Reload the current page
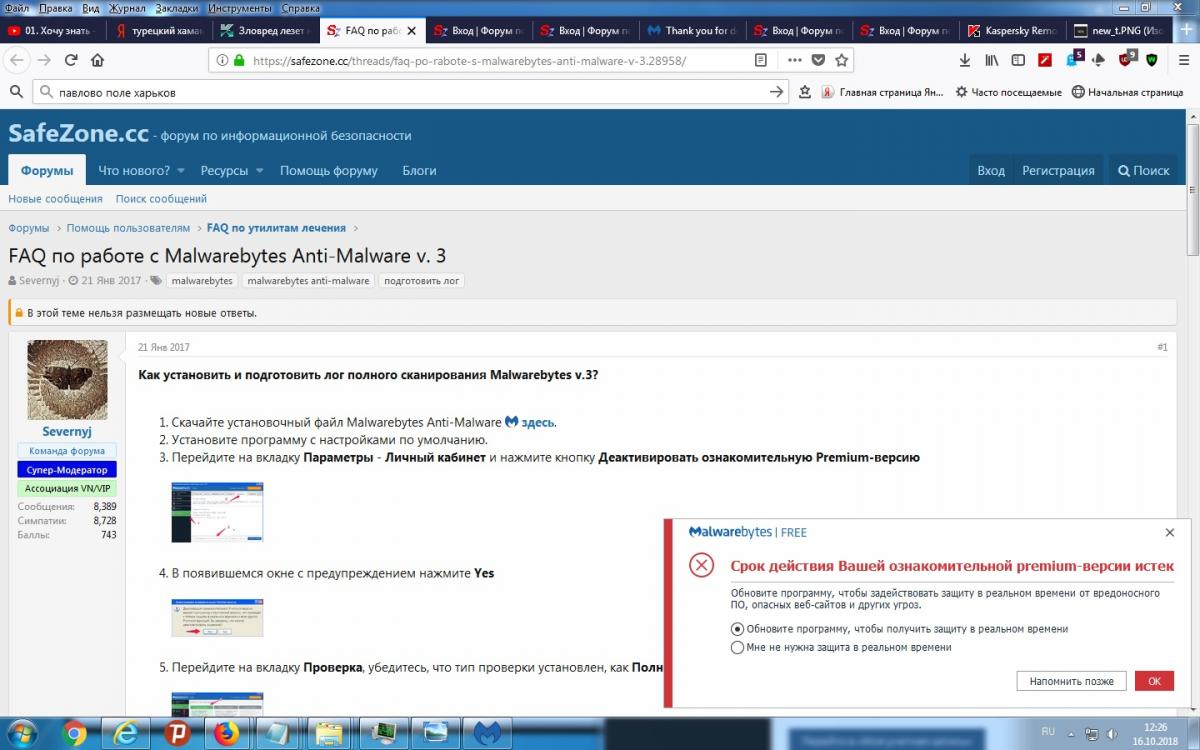1200x750 pixels. tap(71, 60)
